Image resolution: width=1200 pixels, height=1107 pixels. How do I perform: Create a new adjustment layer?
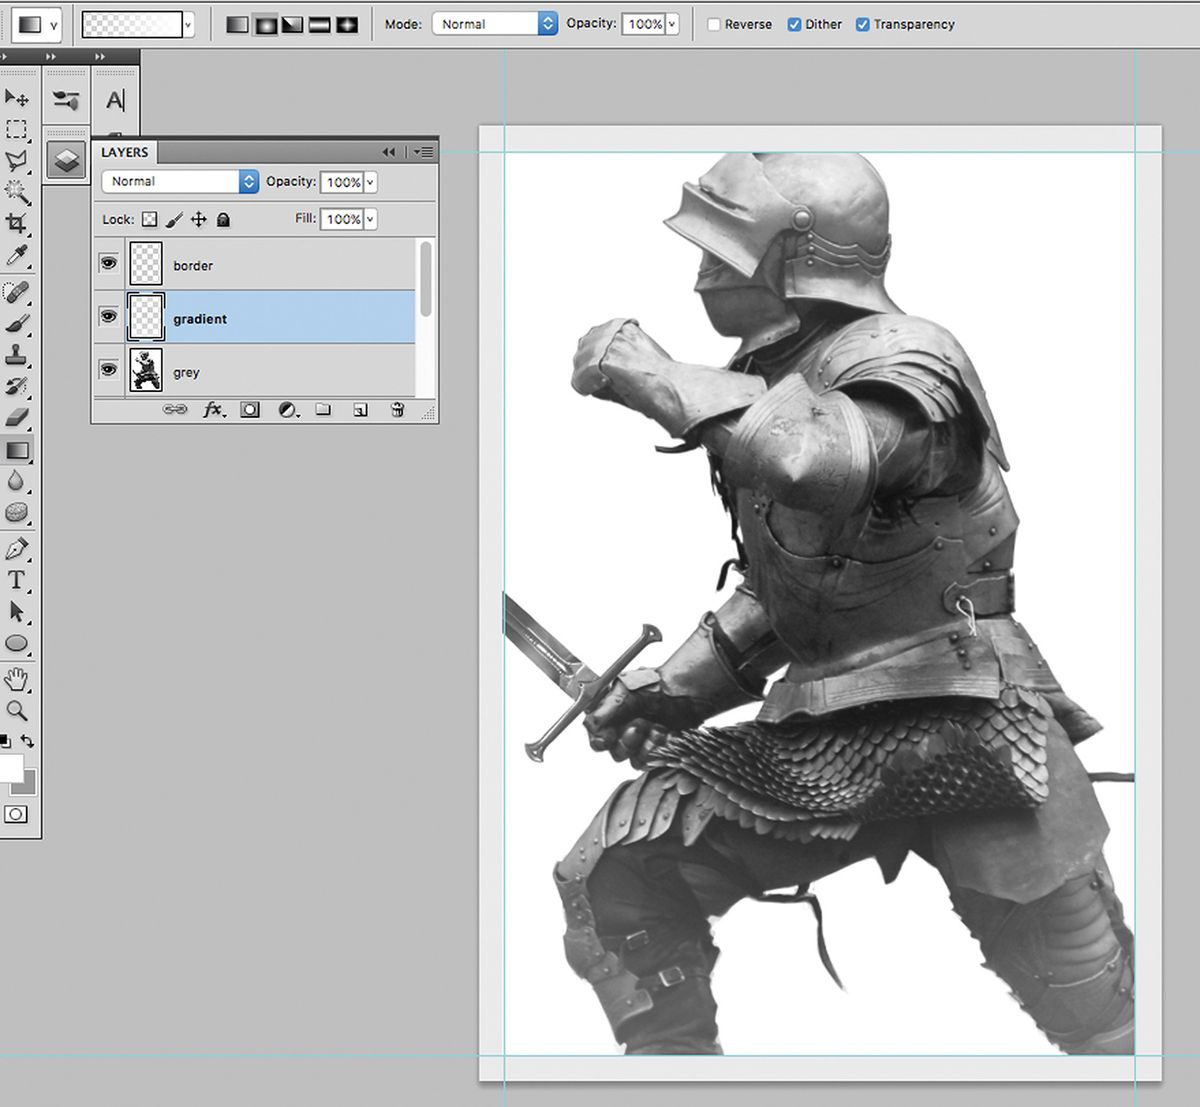[x=287, y=409]
